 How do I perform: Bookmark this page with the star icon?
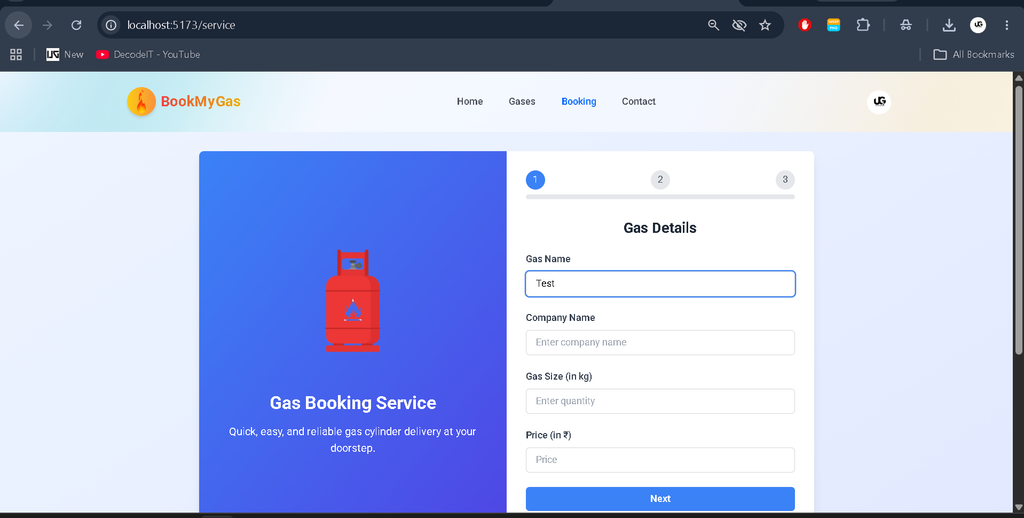pyautogui.click(x=765, y=25)
